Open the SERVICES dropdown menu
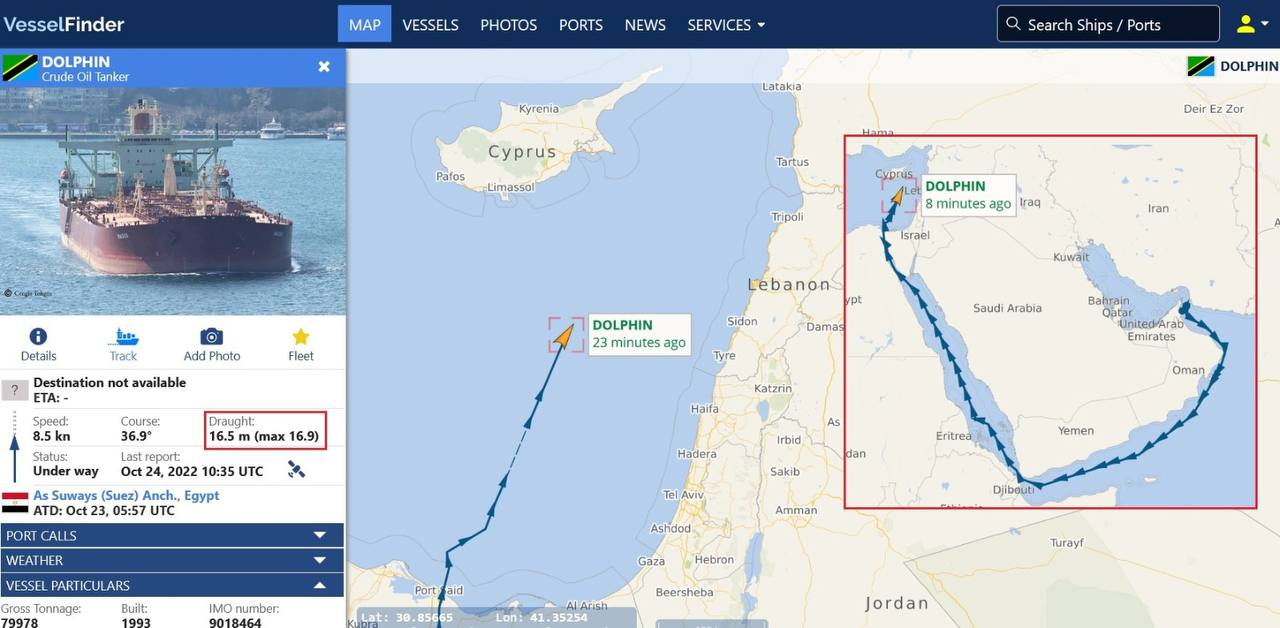Image resolution: width=1280 pixels, height=628 pixels. 727,25
